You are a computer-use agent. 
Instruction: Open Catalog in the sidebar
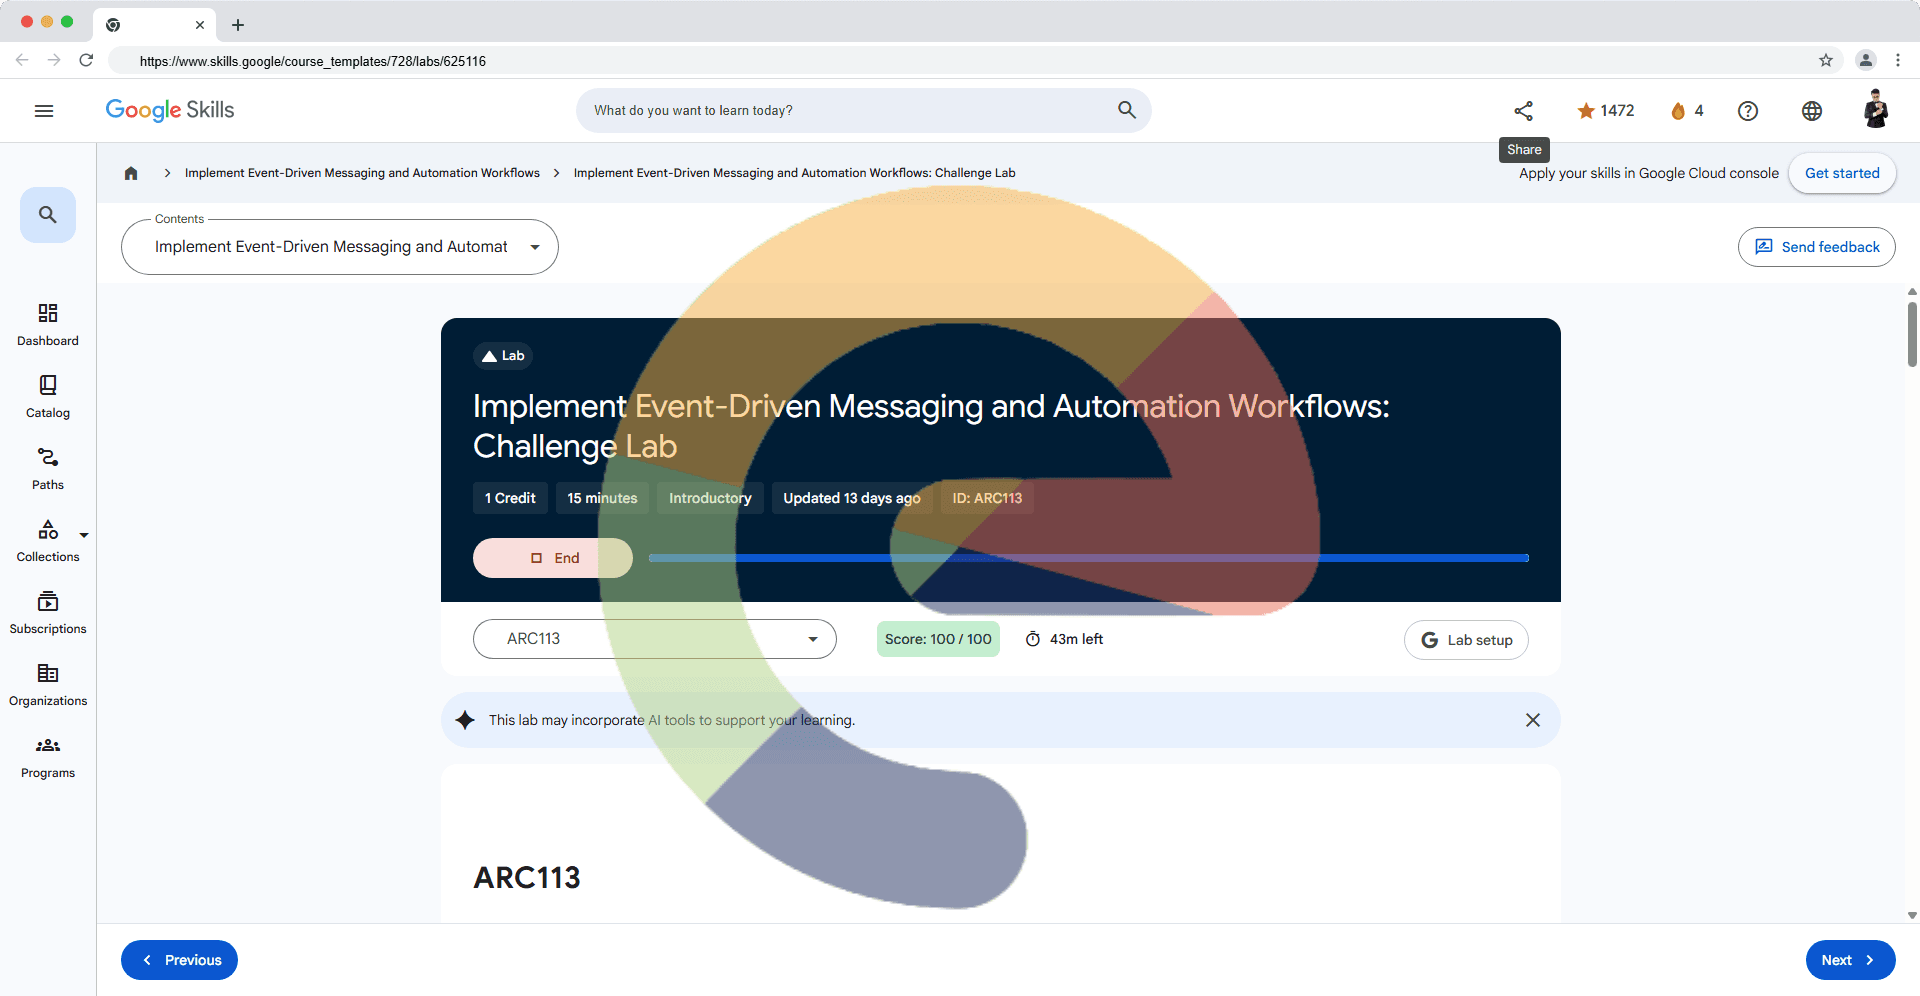[x=48, y=397]
